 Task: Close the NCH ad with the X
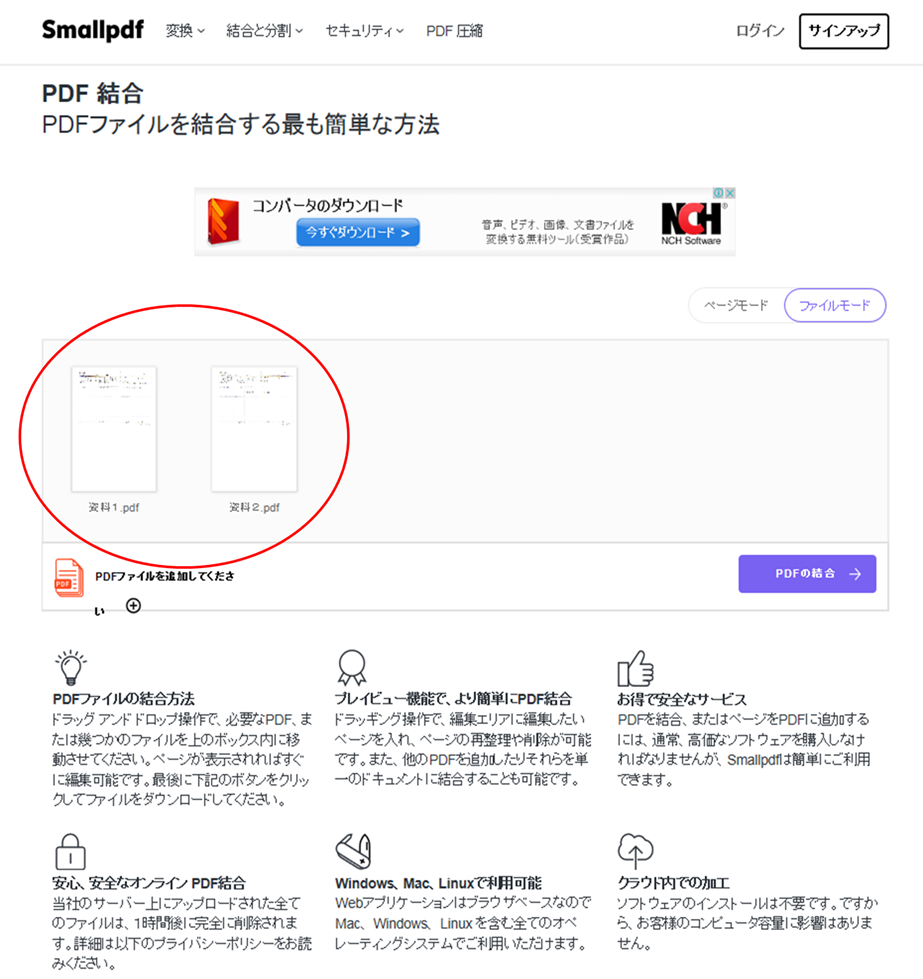(729, 193)
